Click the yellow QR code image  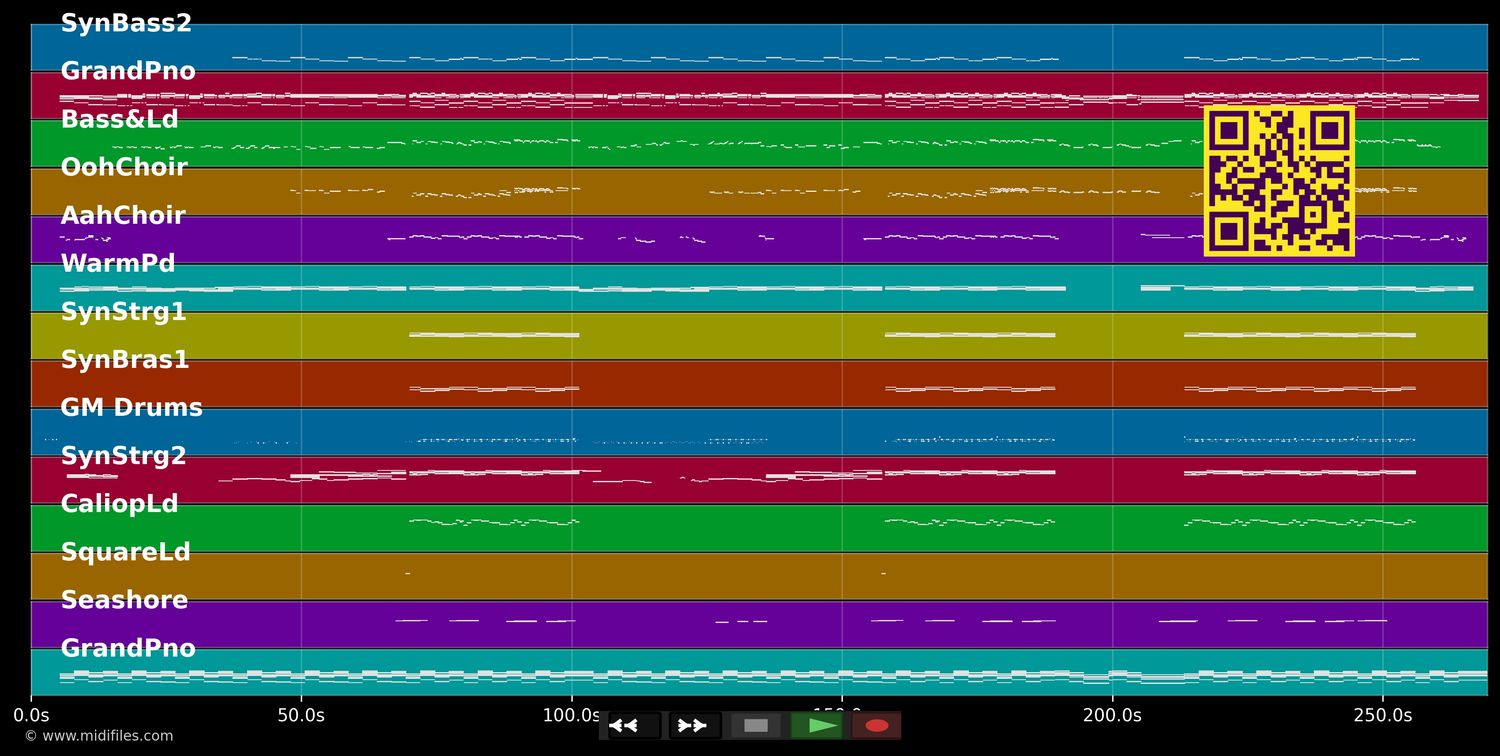click(x=1279, y=181)
